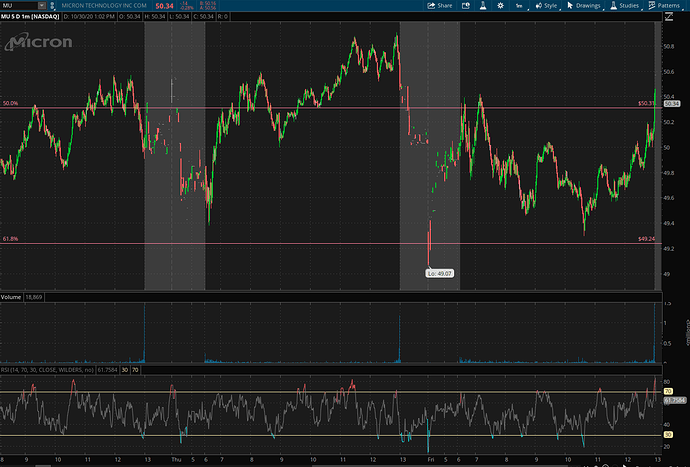Image resolution: width=690 pixels, height=467 pixels.
Task: Click the current price tag 50.34 on axis
Action: [671, 104]
